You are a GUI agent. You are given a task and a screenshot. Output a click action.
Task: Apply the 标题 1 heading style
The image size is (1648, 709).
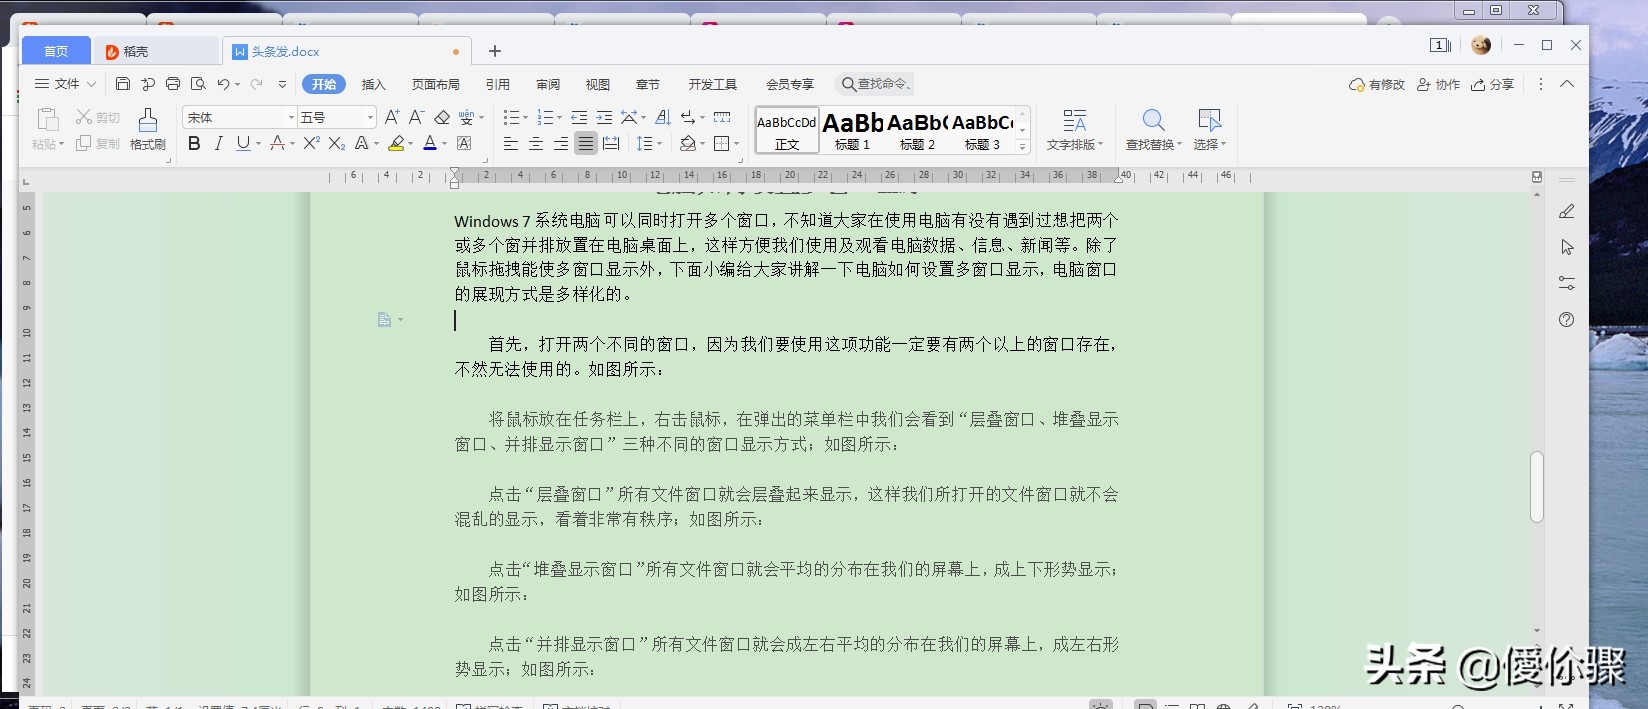[x=852, y=130]
